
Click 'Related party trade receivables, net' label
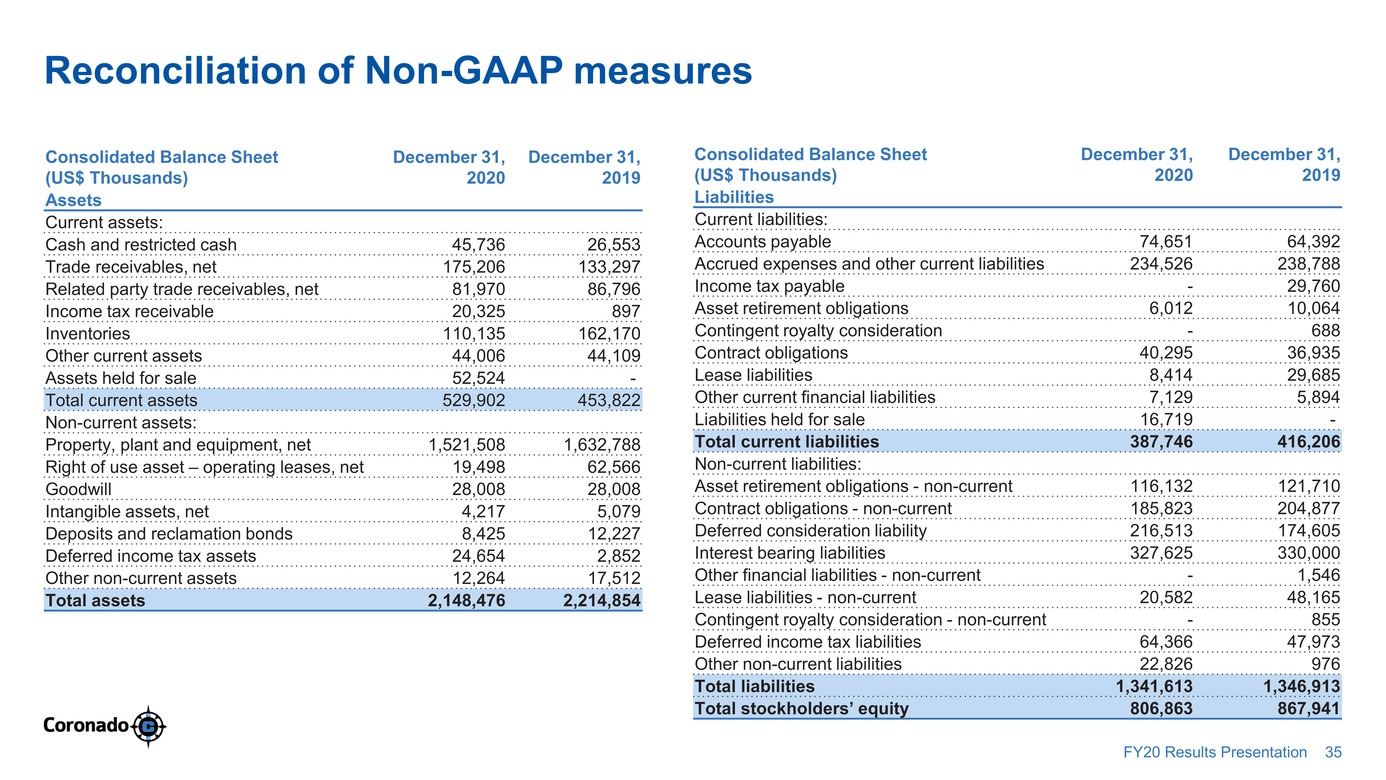(x=182, y=289)
